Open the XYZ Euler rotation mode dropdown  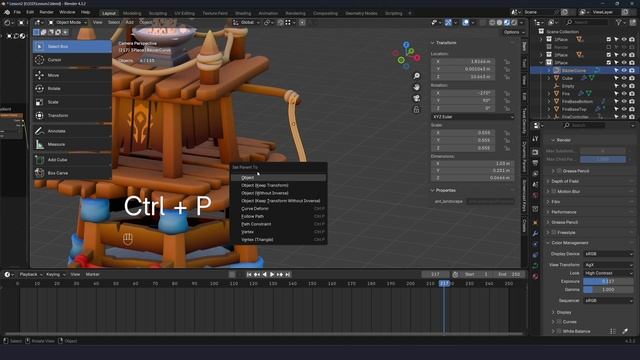tap(472, 117)
